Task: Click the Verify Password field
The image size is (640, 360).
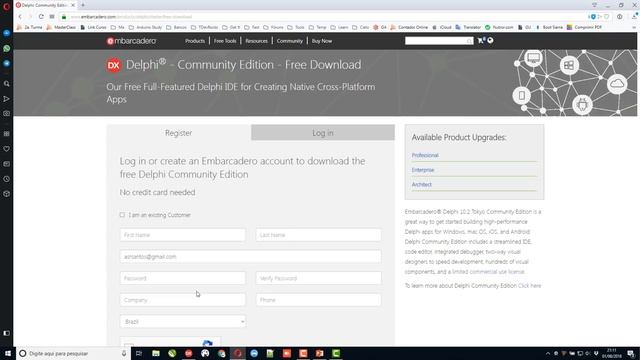Action: [319, 278]
